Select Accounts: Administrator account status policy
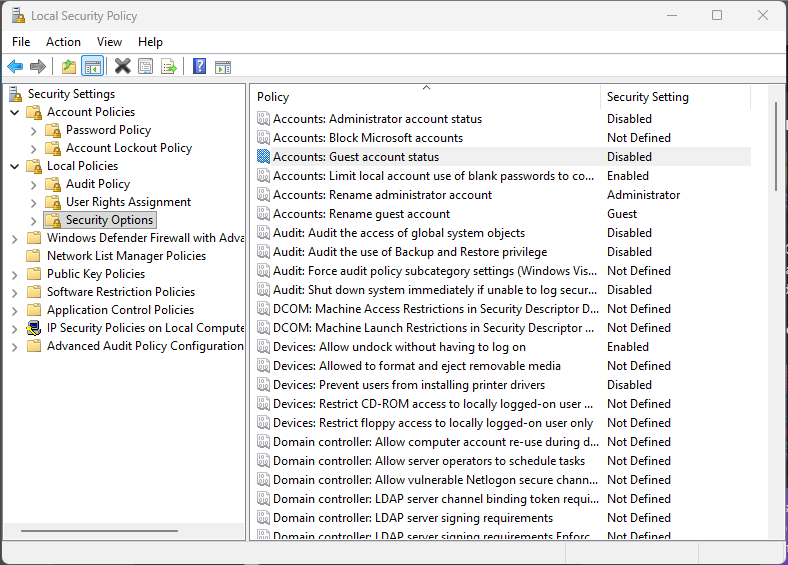The height and width of the screenshot is (565, 788). [x=377, y=119]
